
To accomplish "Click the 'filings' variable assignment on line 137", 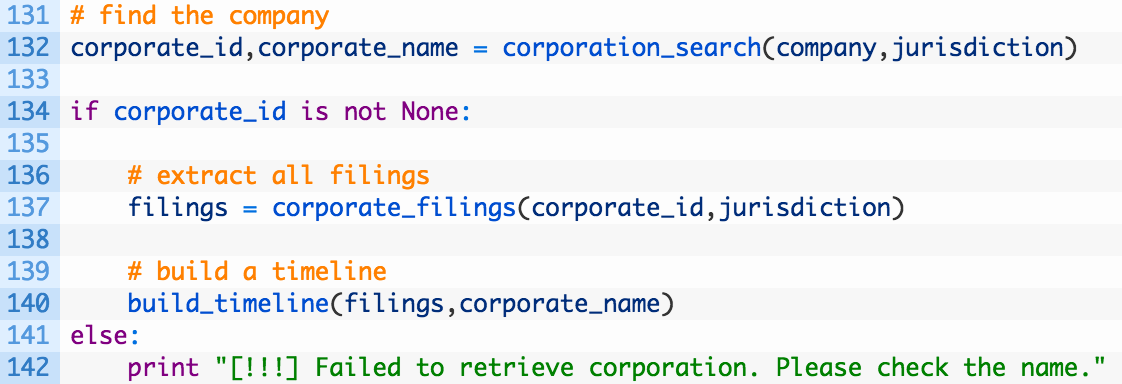I will pyautogui.click(x=178, y=207).
